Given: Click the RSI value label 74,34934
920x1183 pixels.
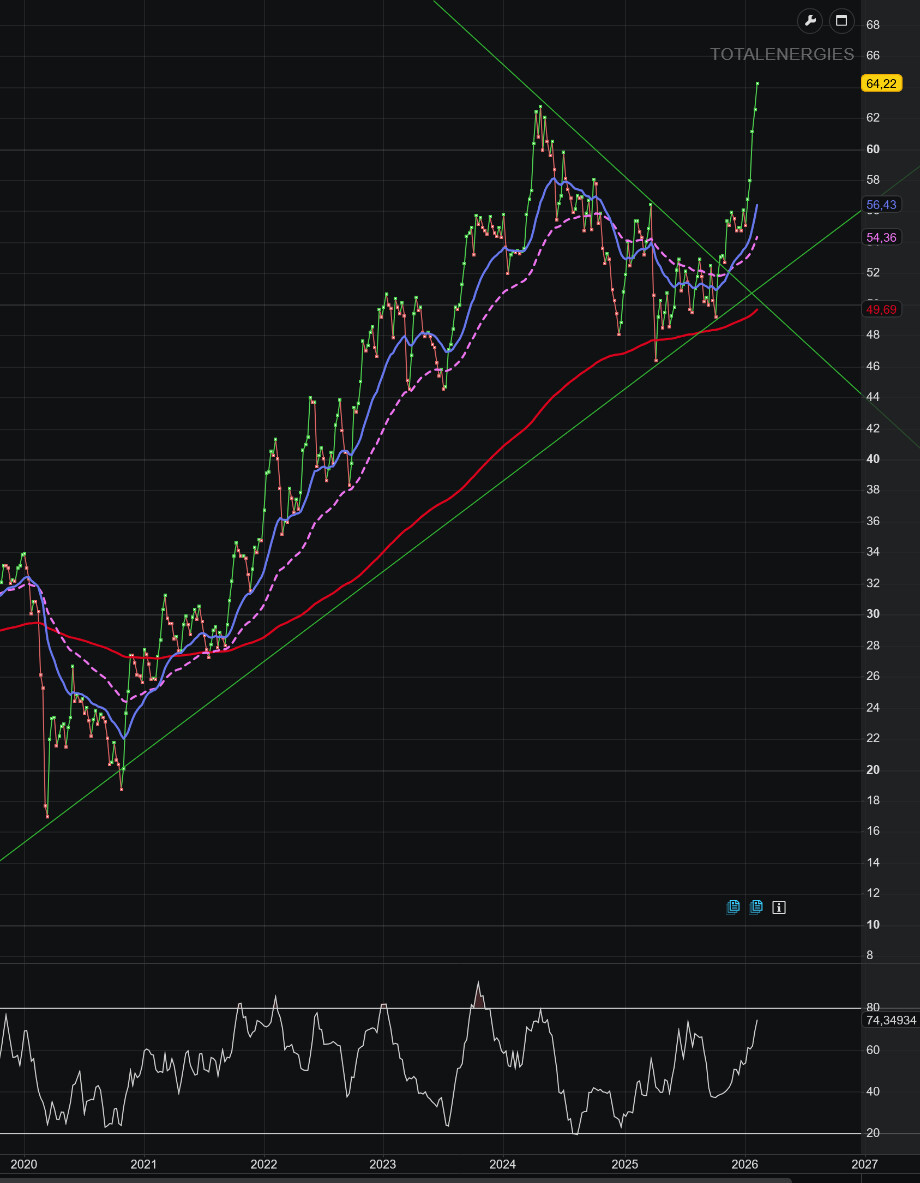Looking at the screenshot, I should (x=889, y=1020).
